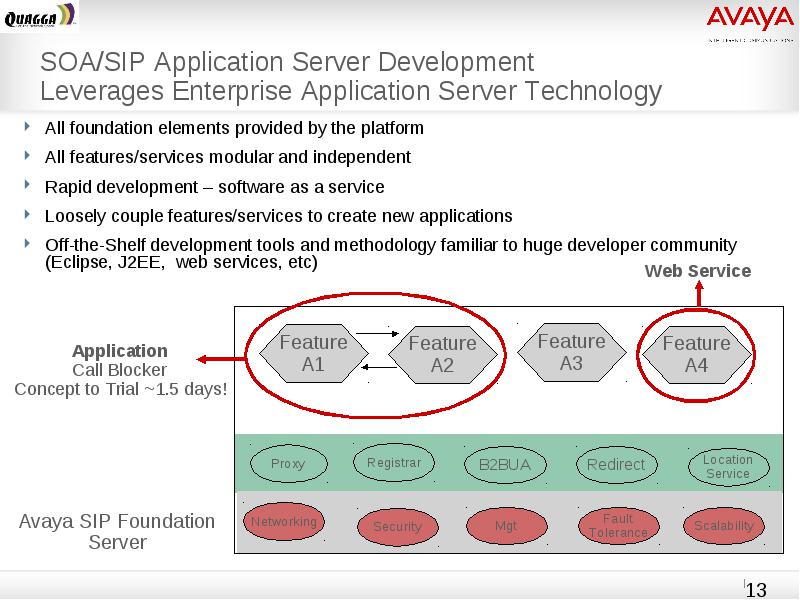Viewport: 800px width, 600px height.
Task: Select the Feature A4 hexagon
Action: tap(696, 355)
